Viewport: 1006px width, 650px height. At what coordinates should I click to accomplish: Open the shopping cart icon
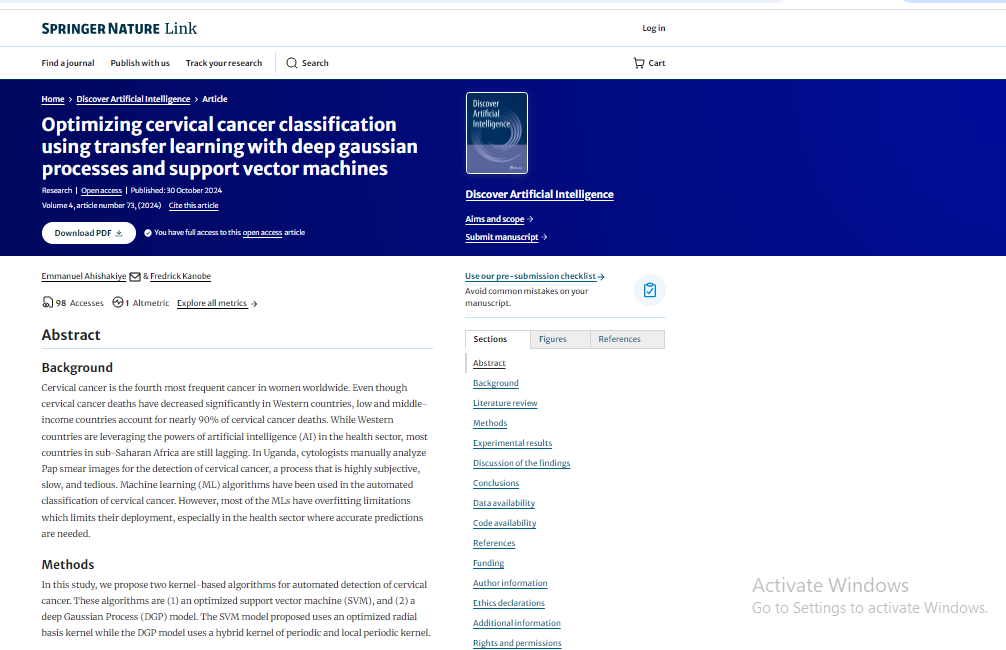pyautogui.click(x=639, y=63)
